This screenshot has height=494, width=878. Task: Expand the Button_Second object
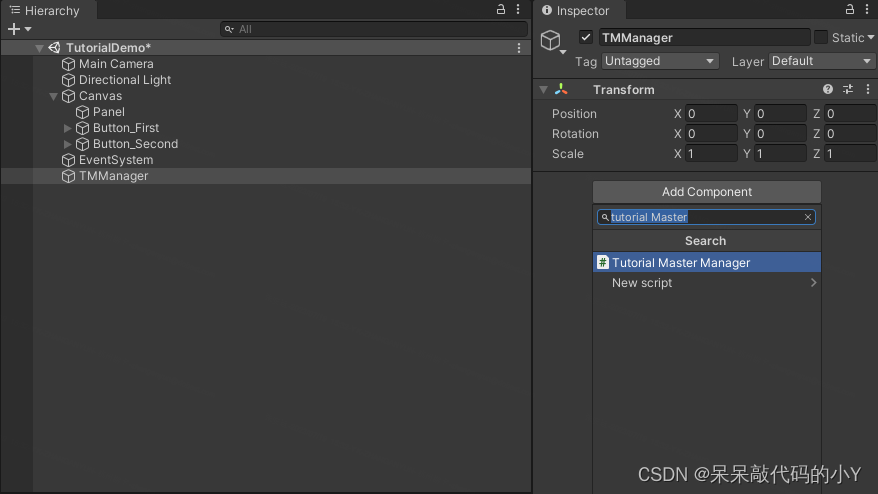point(67,144)
